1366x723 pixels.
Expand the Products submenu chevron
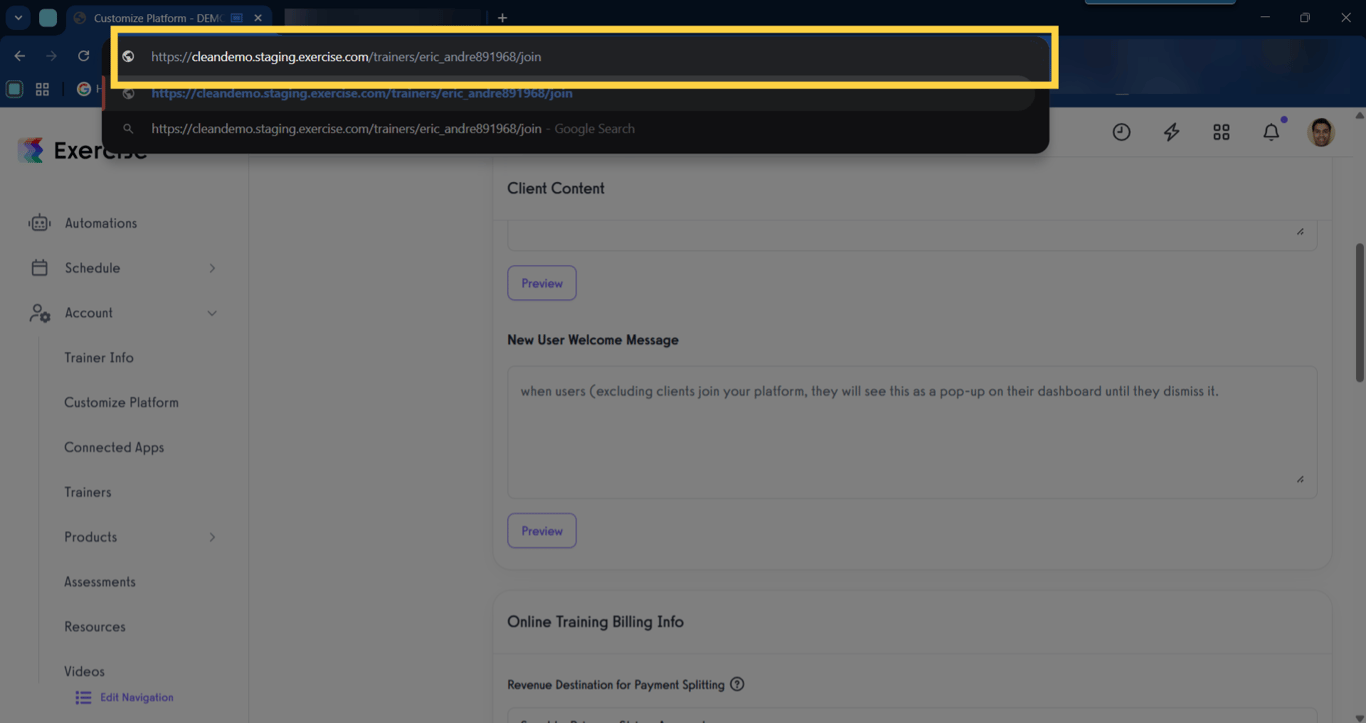[x=212, y=537]
